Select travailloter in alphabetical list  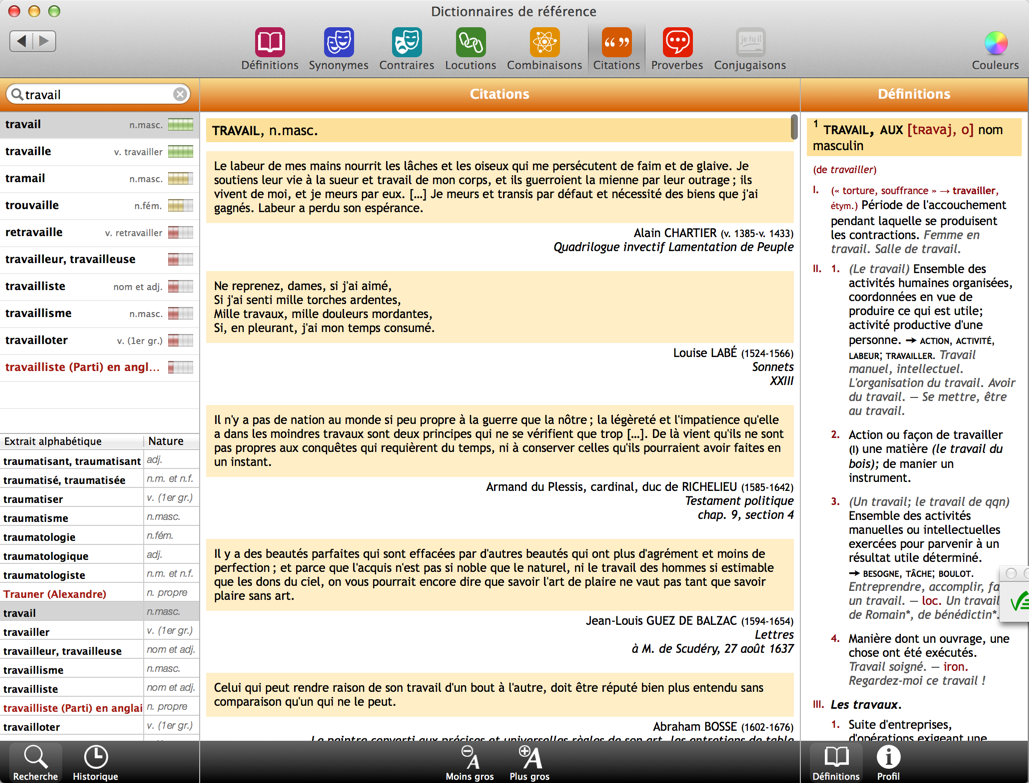coord(99,727)
